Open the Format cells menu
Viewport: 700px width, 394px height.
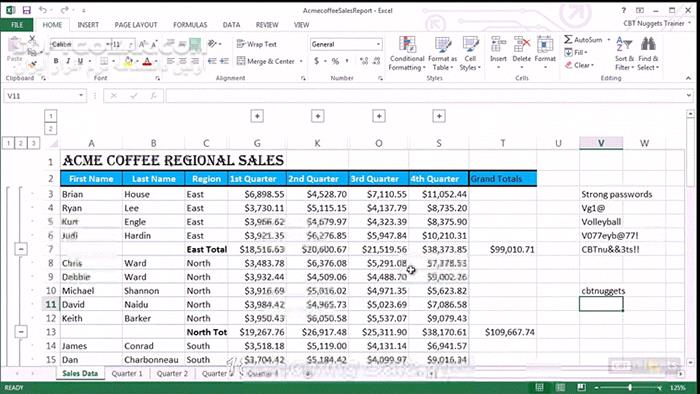click(x=545, y=53)
